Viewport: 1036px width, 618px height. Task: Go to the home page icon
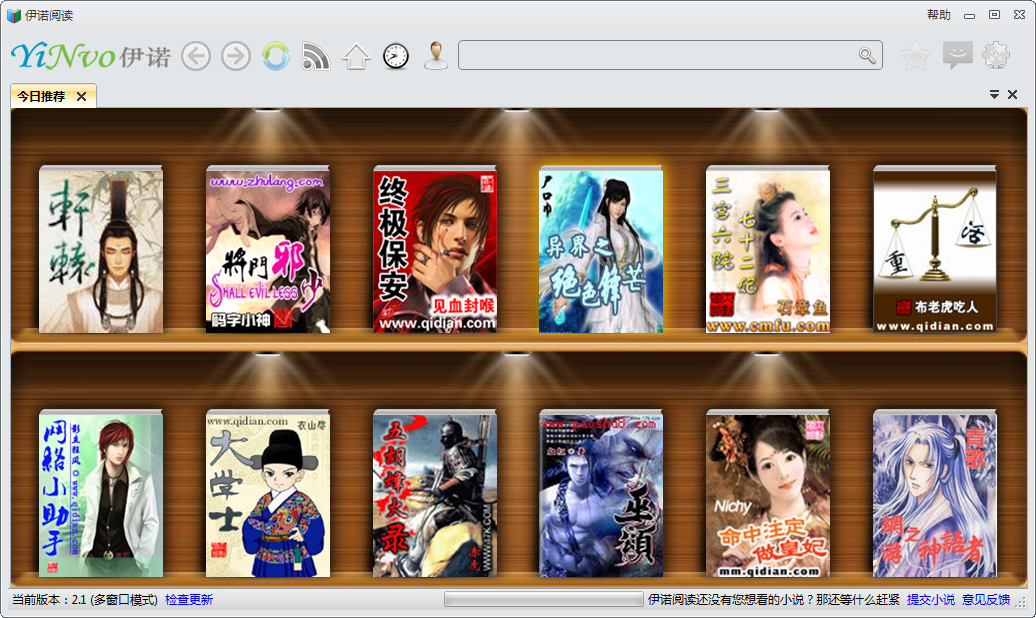(x=356, y=56)
